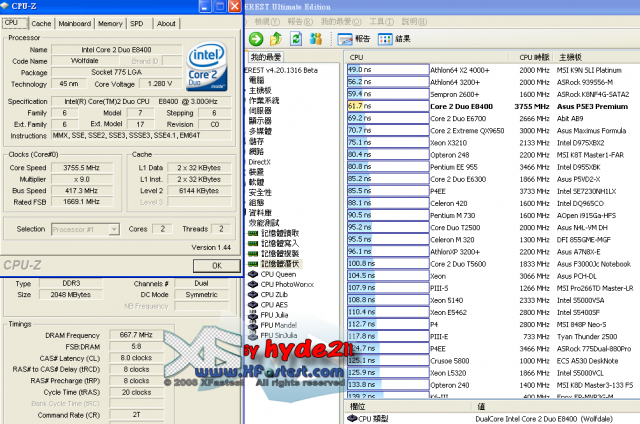Switch to the Mainboard tab in CPU-Z

point(75,24)
